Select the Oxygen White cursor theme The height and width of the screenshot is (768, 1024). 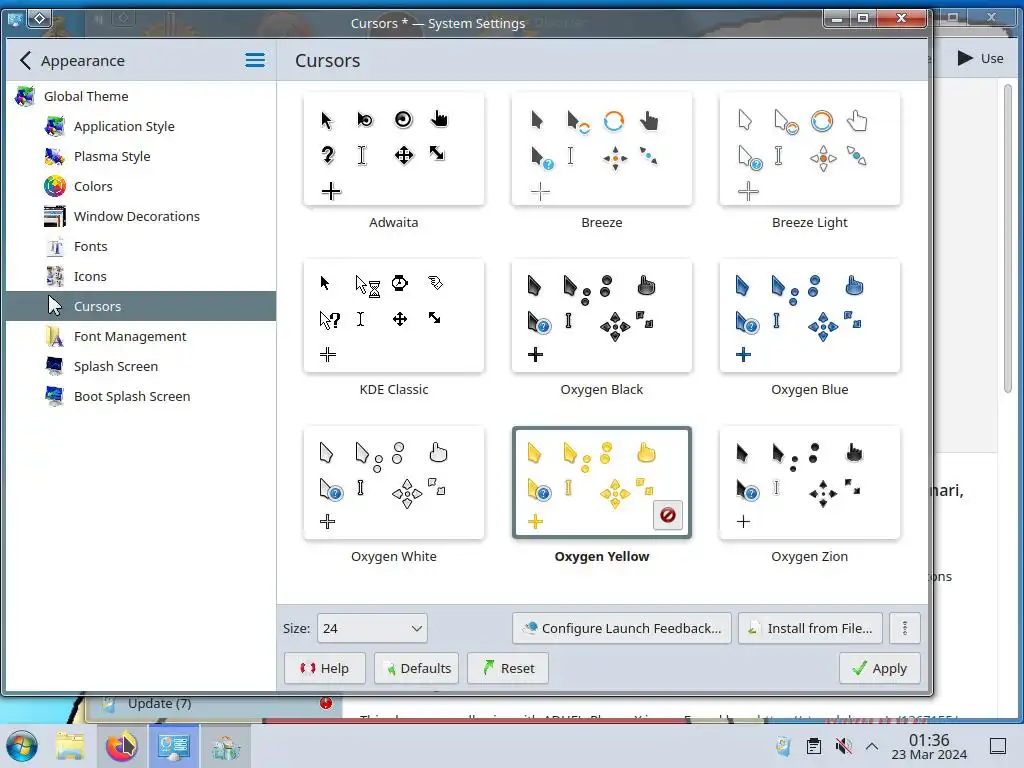[x=394, y=483]
